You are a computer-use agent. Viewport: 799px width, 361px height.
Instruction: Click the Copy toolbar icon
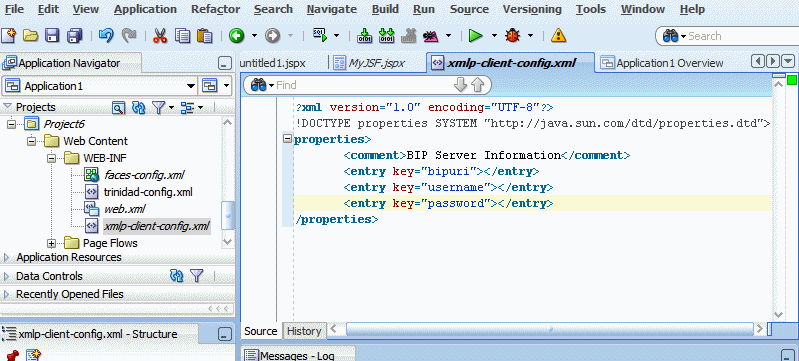[x=182, y=36]
